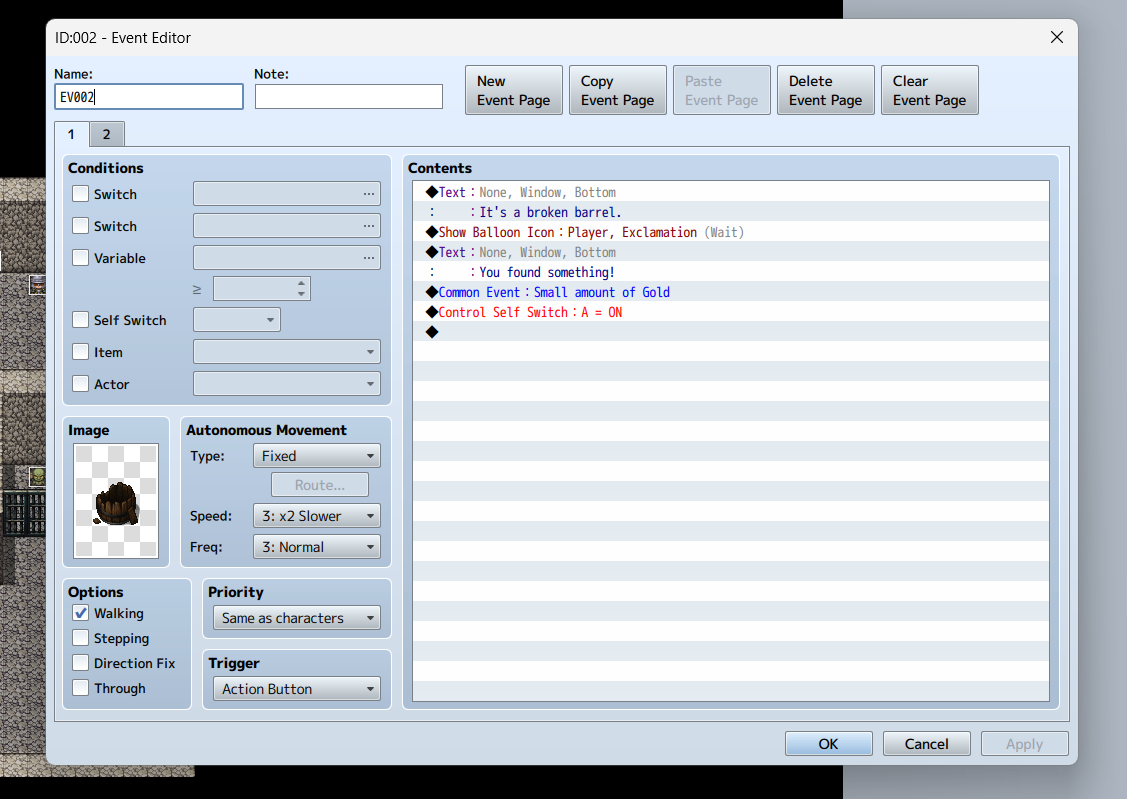
Task: Close the Event Editor dialog
Action: coord(1056,38)
